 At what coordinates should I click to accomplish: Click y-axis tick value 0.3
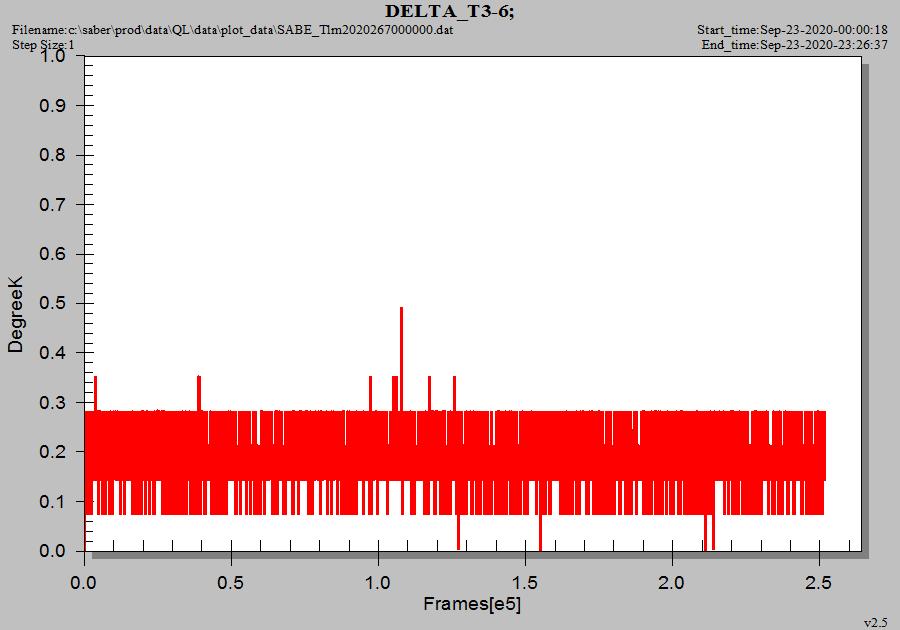pyautogui.click(x=53, y=402)
